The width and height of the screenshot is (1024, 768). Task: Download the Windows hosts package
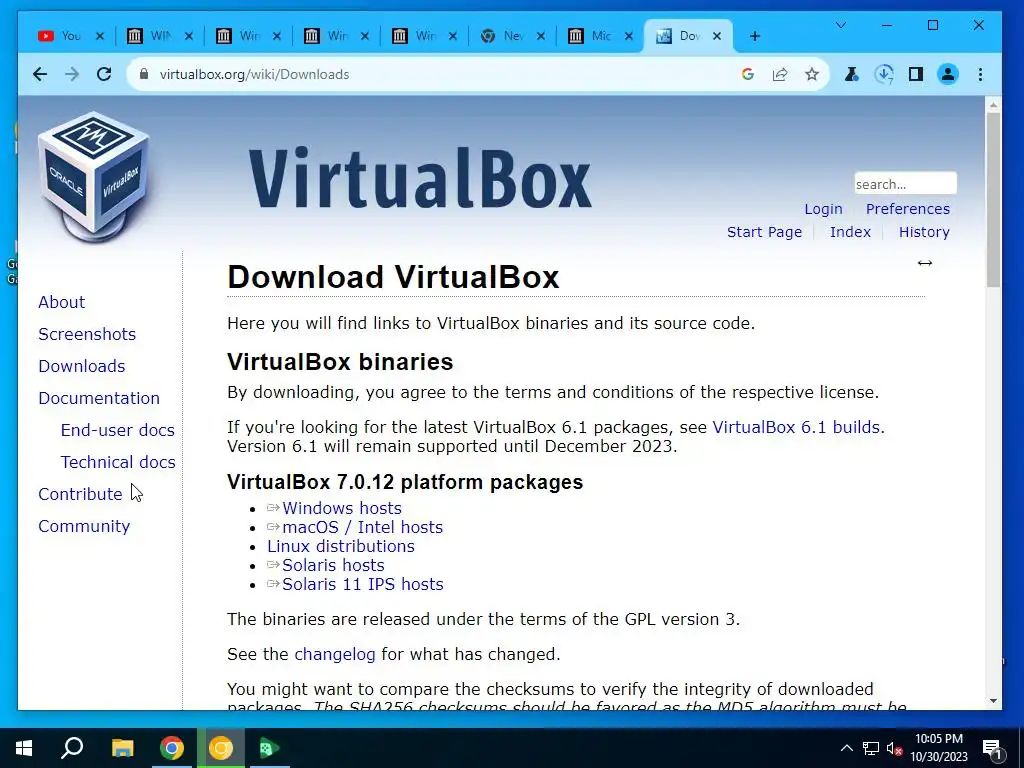tap(342, 508)
